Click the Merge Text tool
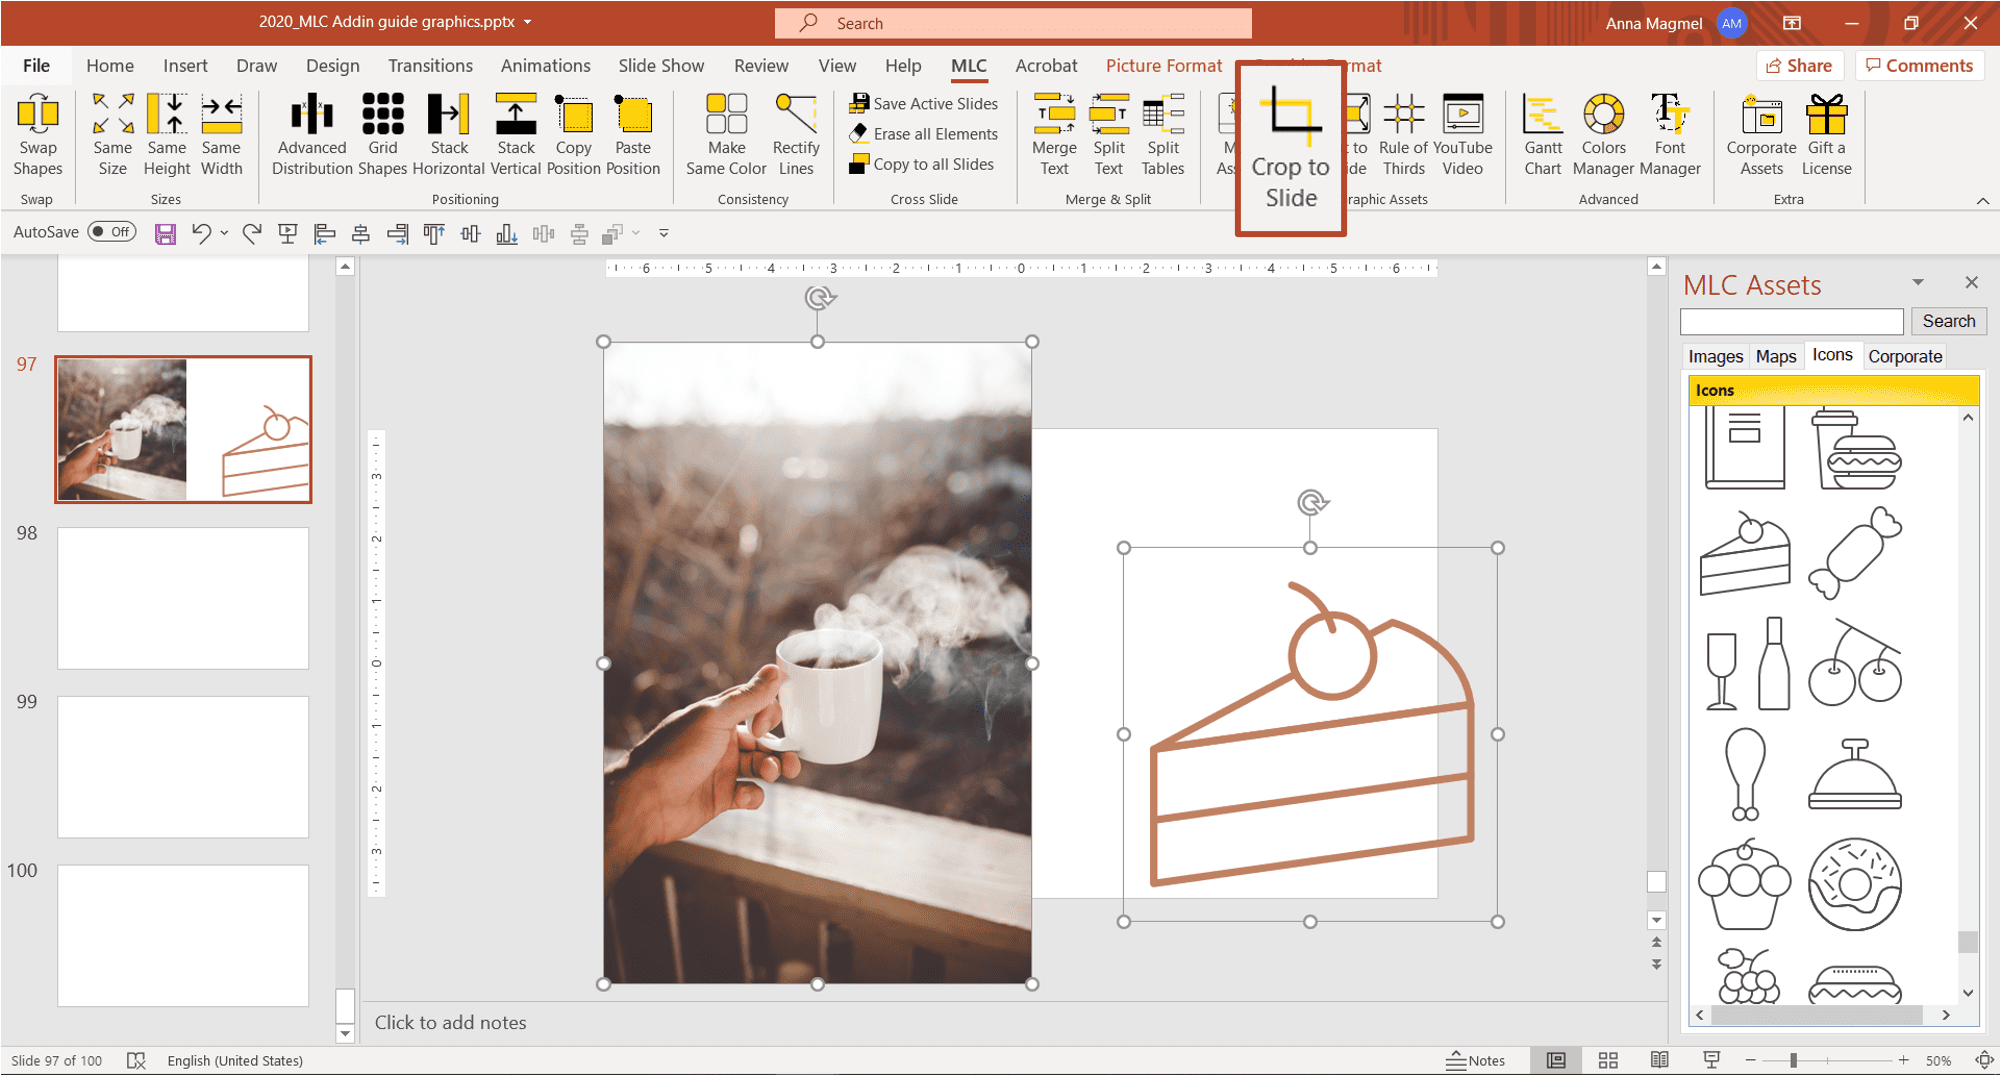Screen dimensions: 2000x1075 coord(1054,135)
